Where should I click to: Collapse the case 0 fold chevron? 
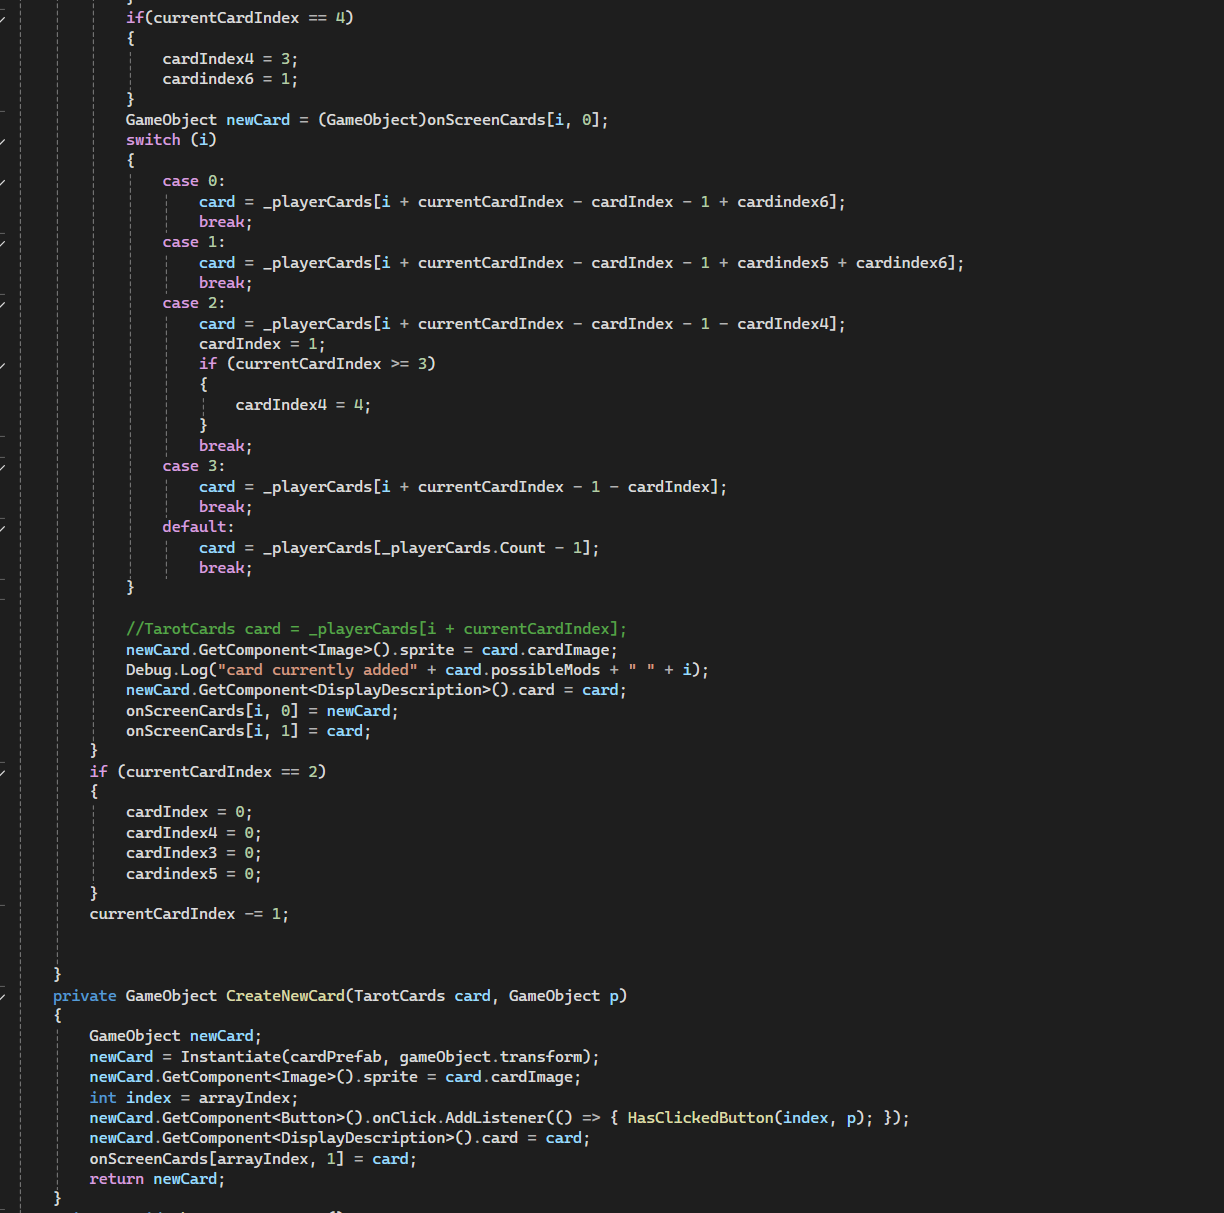point(3,181)
